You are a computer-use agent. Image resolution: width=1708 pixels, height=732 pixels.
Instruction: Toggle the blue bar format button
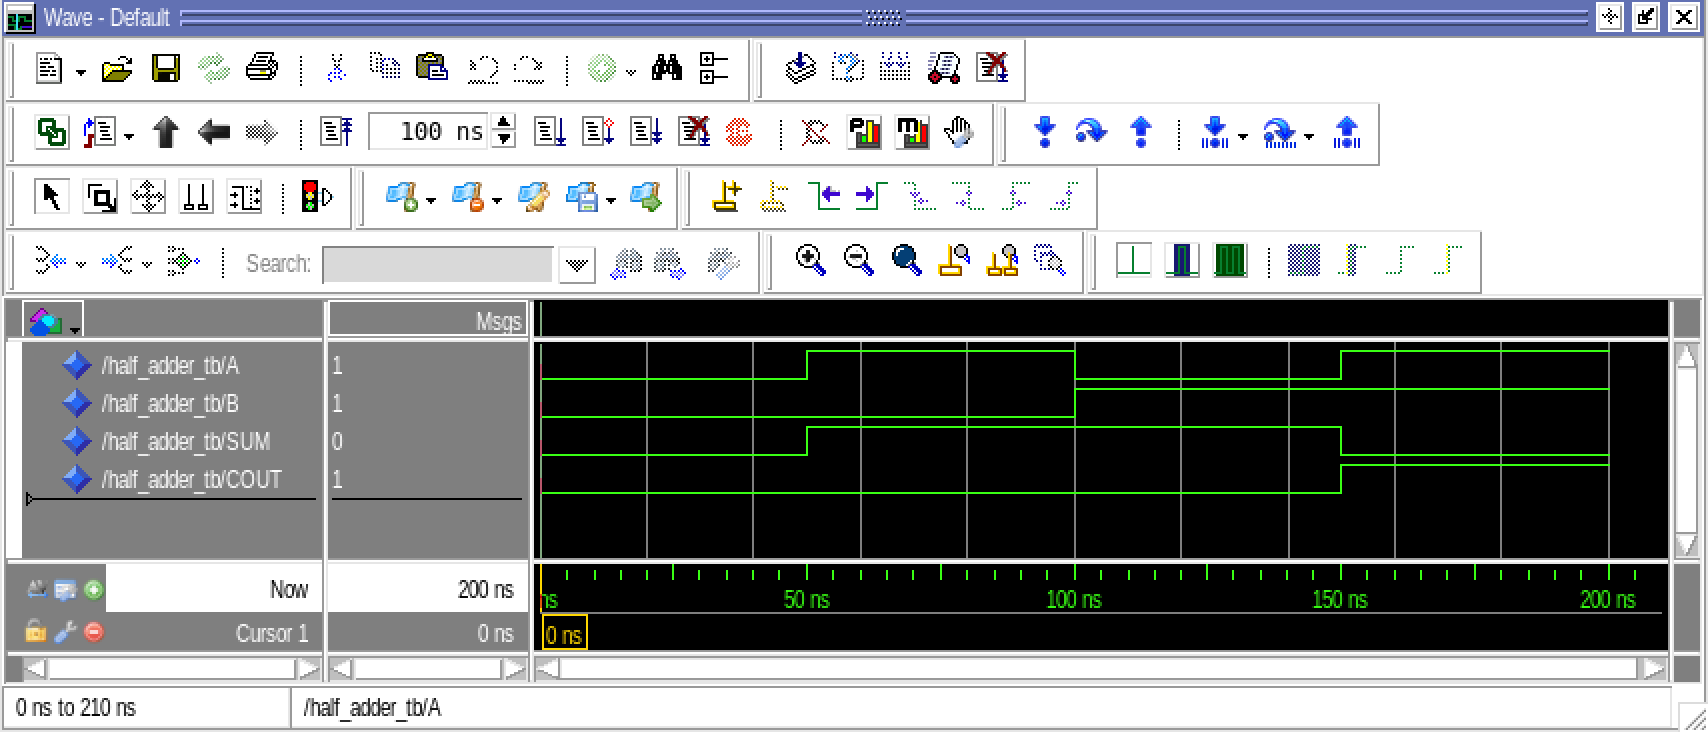point(1182,261)
